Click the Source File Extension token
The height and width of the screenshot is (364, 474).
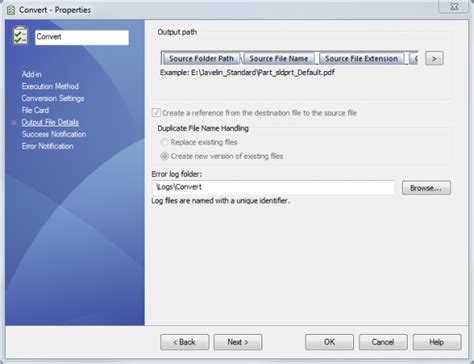tap(361, 58)
